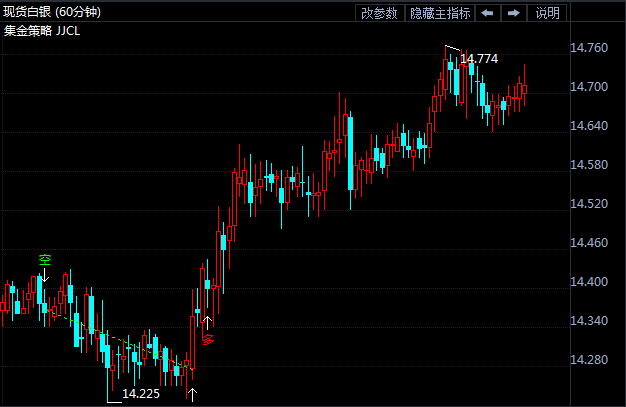The height and width of the screenshot is (407, 626).
Task: Click the up arrow below the 多 signal candle
Action: click(x=207, y=323)
